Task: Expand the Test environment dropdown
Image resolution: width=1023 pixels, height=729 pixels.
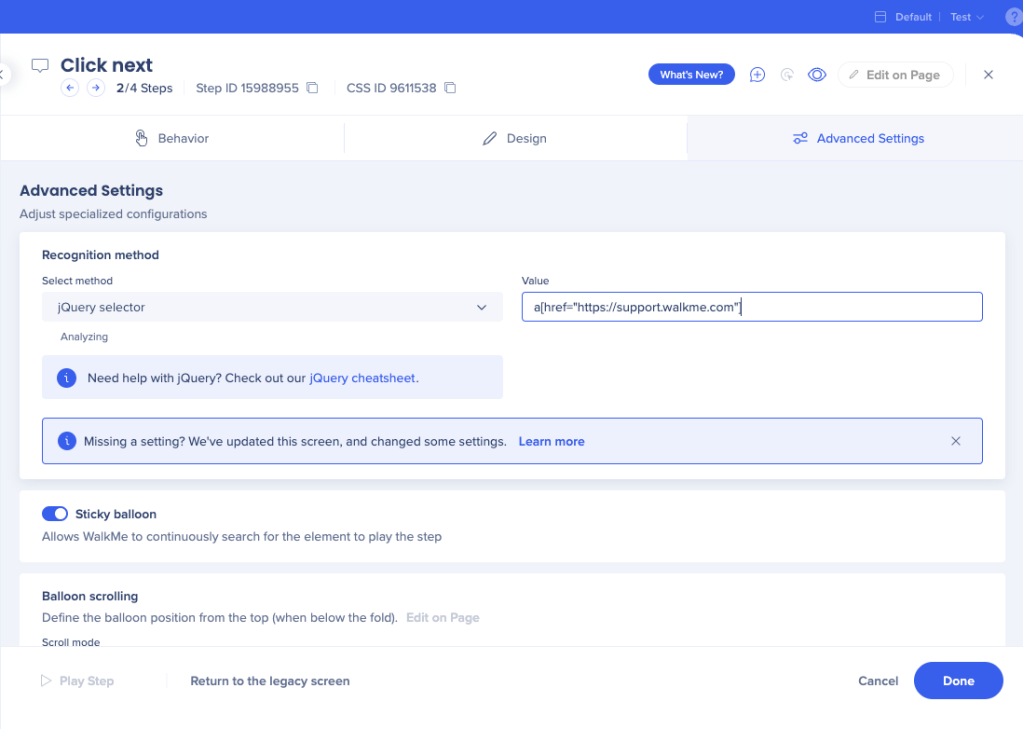Action: 966,17
